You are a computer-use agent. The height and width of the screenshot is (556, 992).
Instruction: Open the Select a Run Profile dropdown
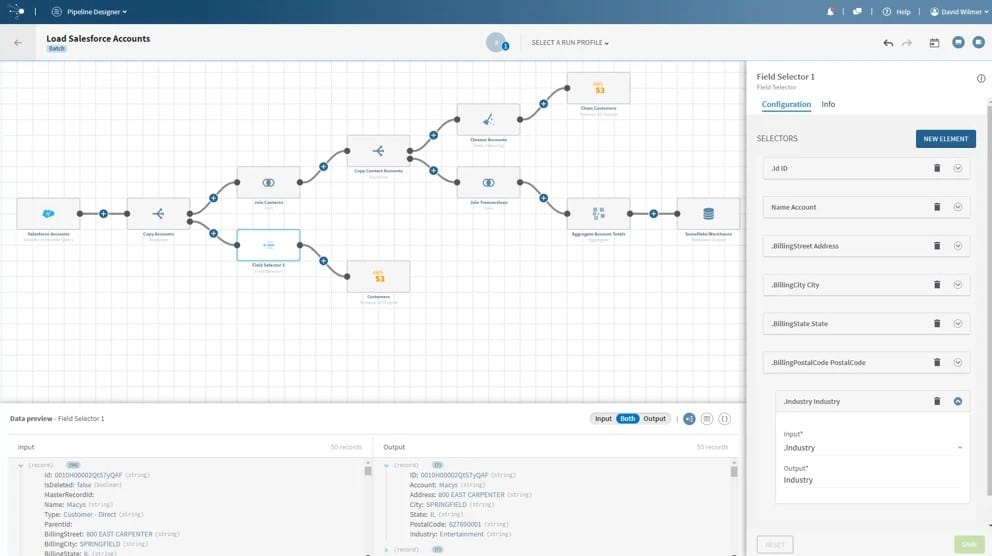(569, 42)
